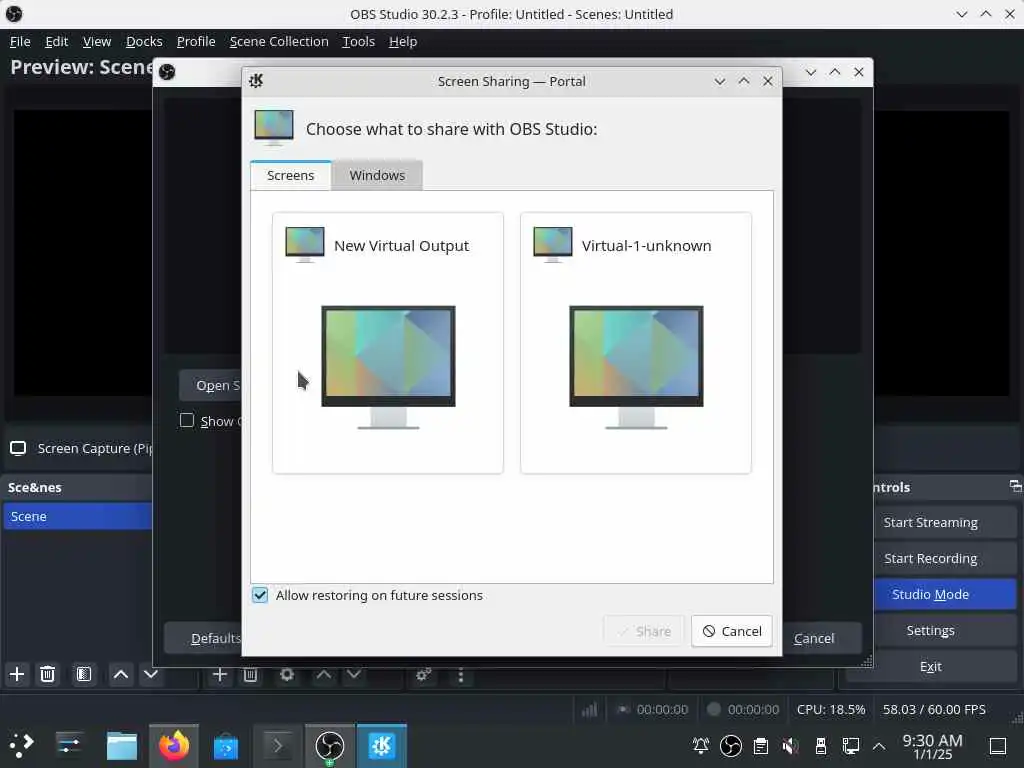Click the clock showing 9:30 AM
The width and height of the screenshot is (1024, 768).
click(932, 746)
